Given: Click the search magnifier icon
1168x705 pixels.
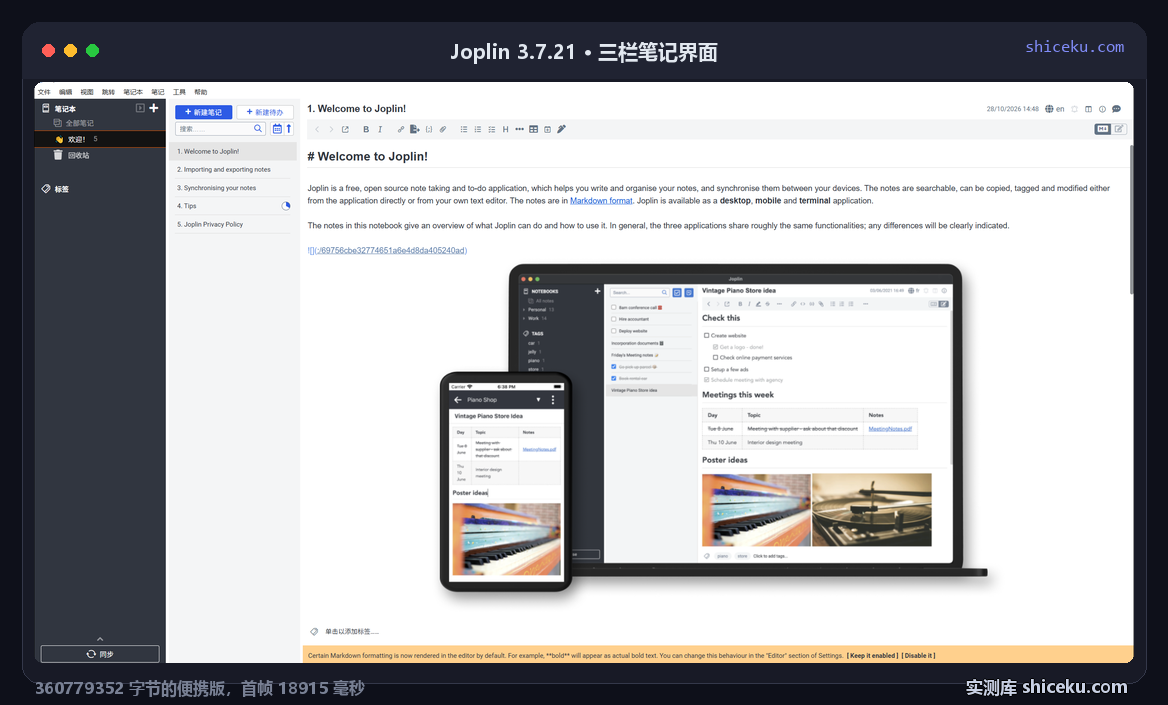Looking at the screenshot, I should click(x=258, y=129).
